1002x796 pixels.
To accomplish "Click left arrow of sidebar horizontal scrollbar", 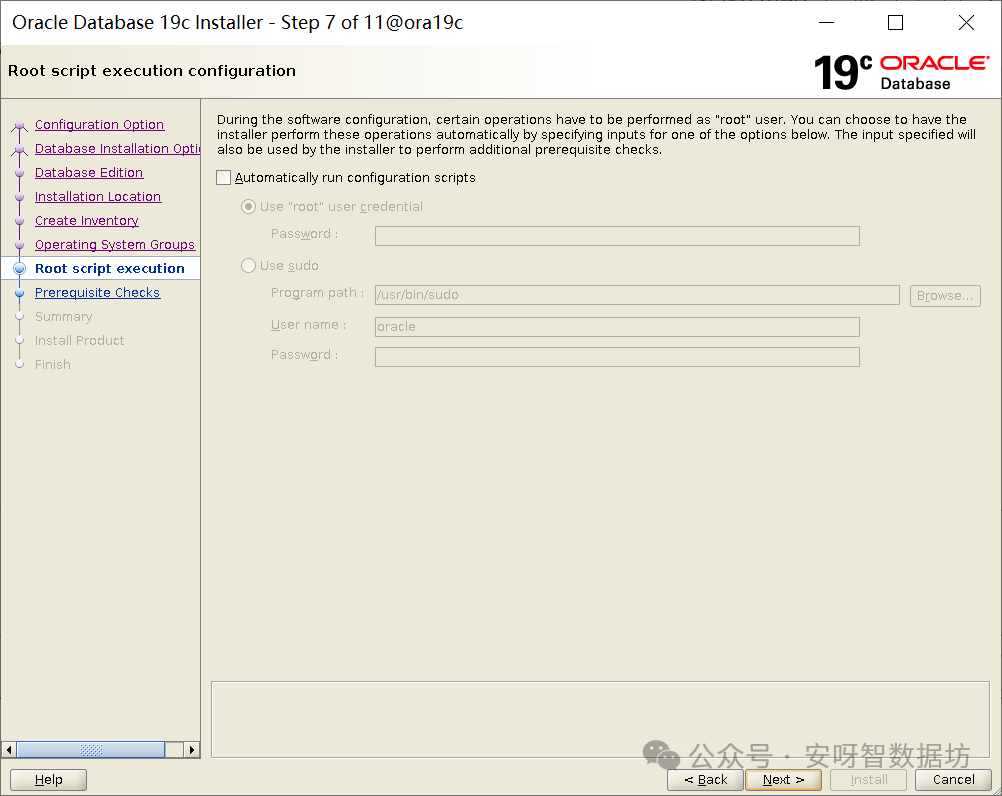I will [x=9, y=749].
